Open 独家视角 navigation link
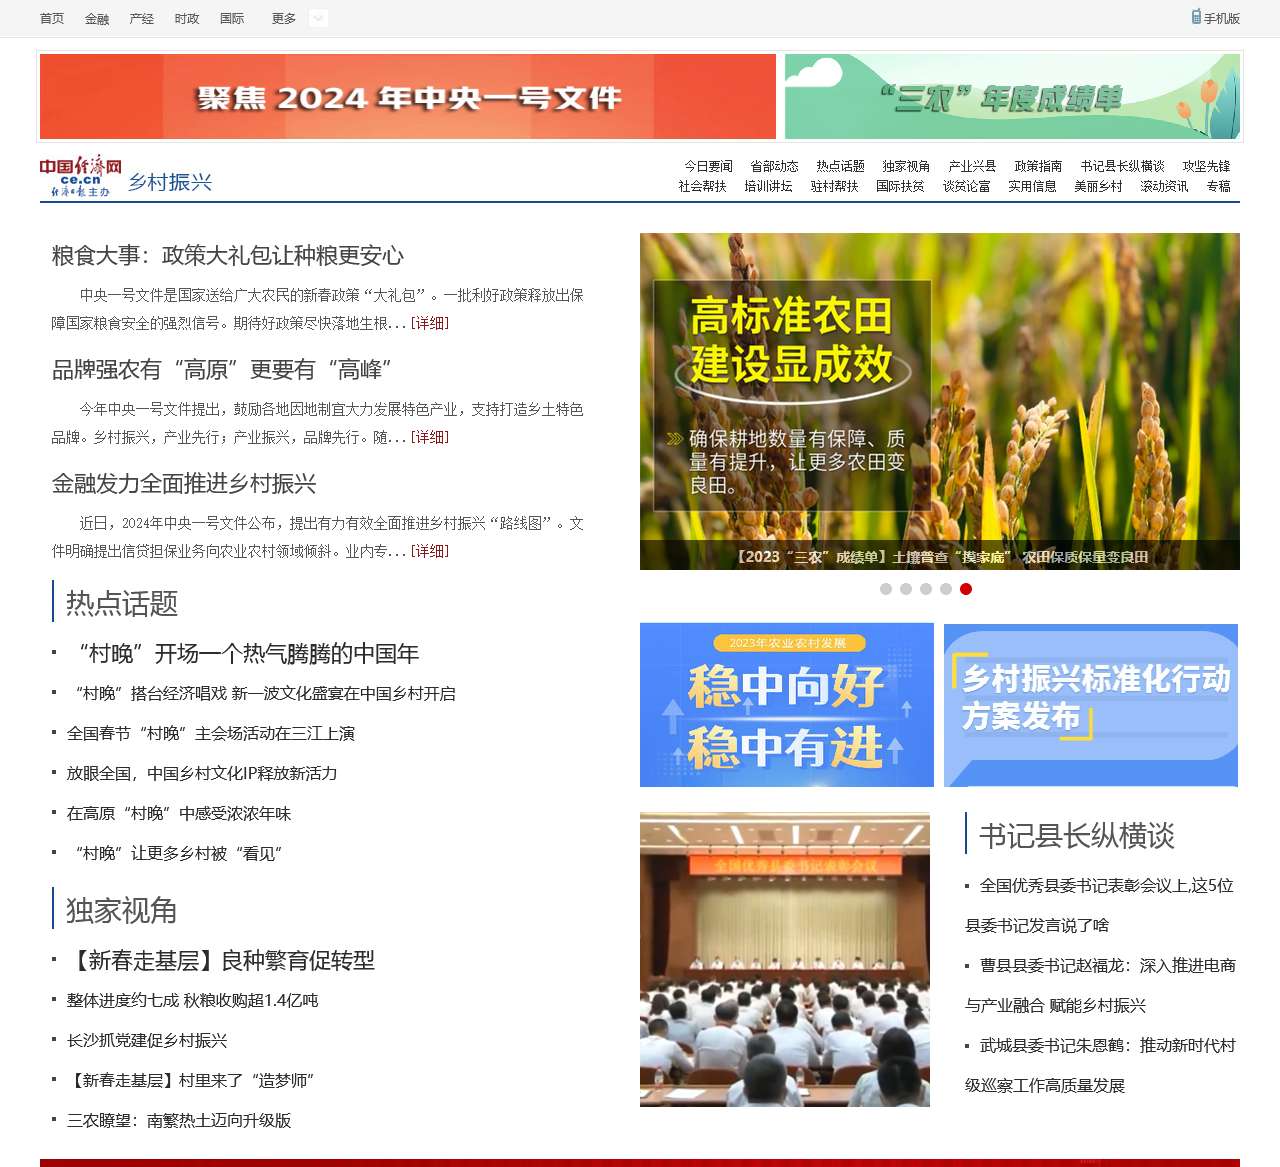The width and height of the screenshot is (1280, 1167). pyautogui.click(x=906, y=166)
